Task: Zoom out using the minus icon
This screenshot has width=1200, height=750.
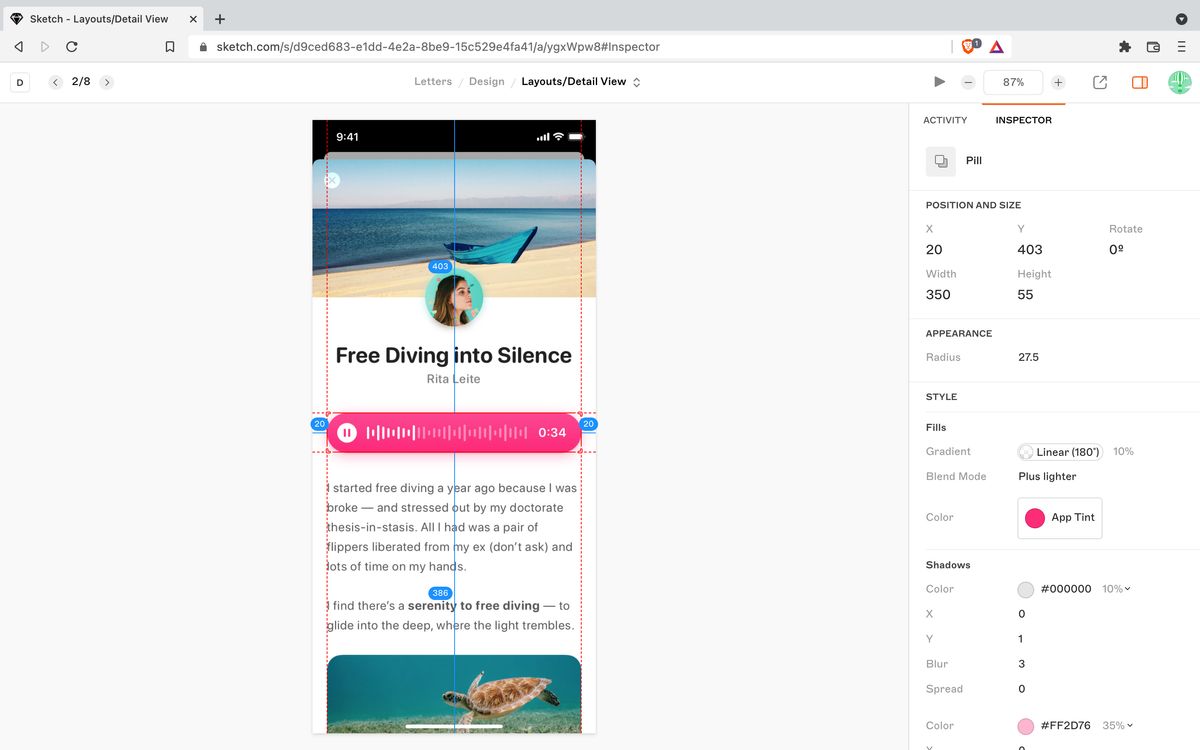Action: click(967, 81)
